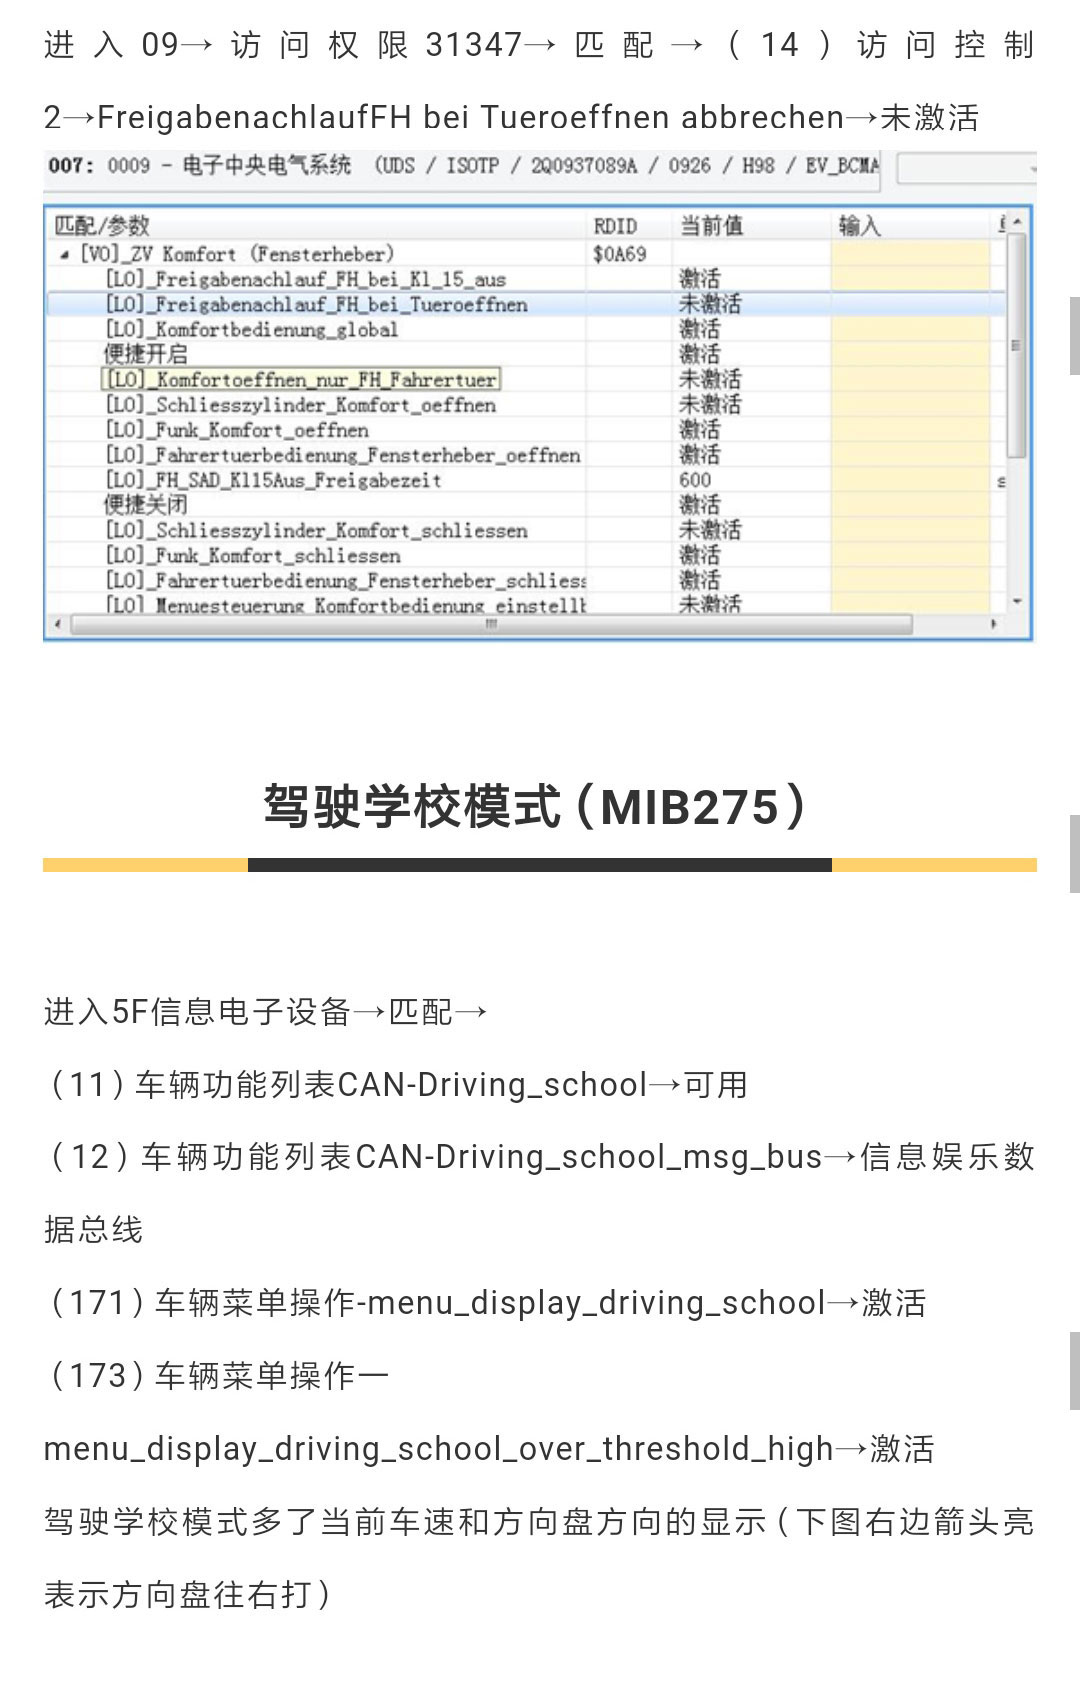Click the 输入 column header
1080x1682 pixels.
(x=910, y=225)
